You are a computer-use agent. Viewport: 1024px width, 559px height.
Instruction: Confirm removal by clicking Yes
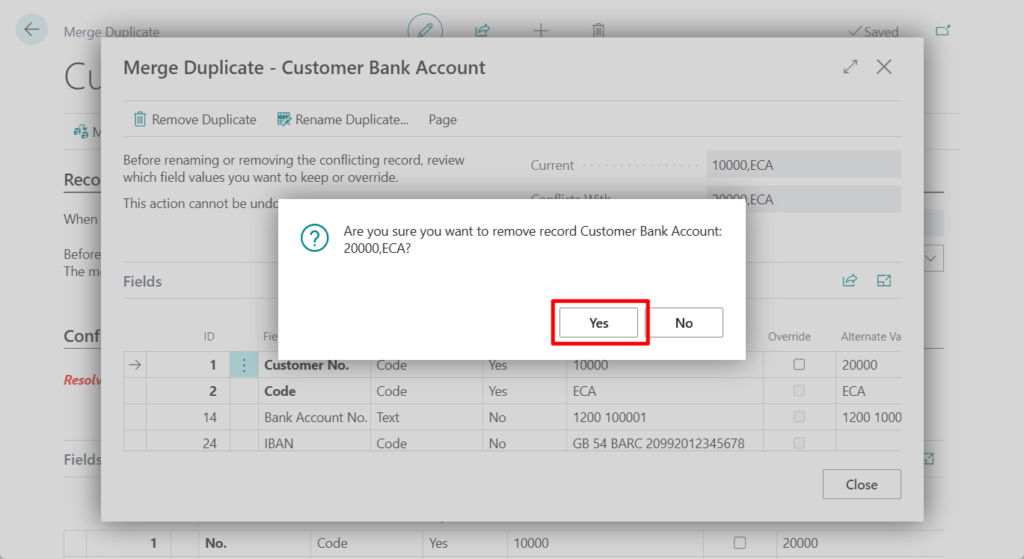coord(598,323)
